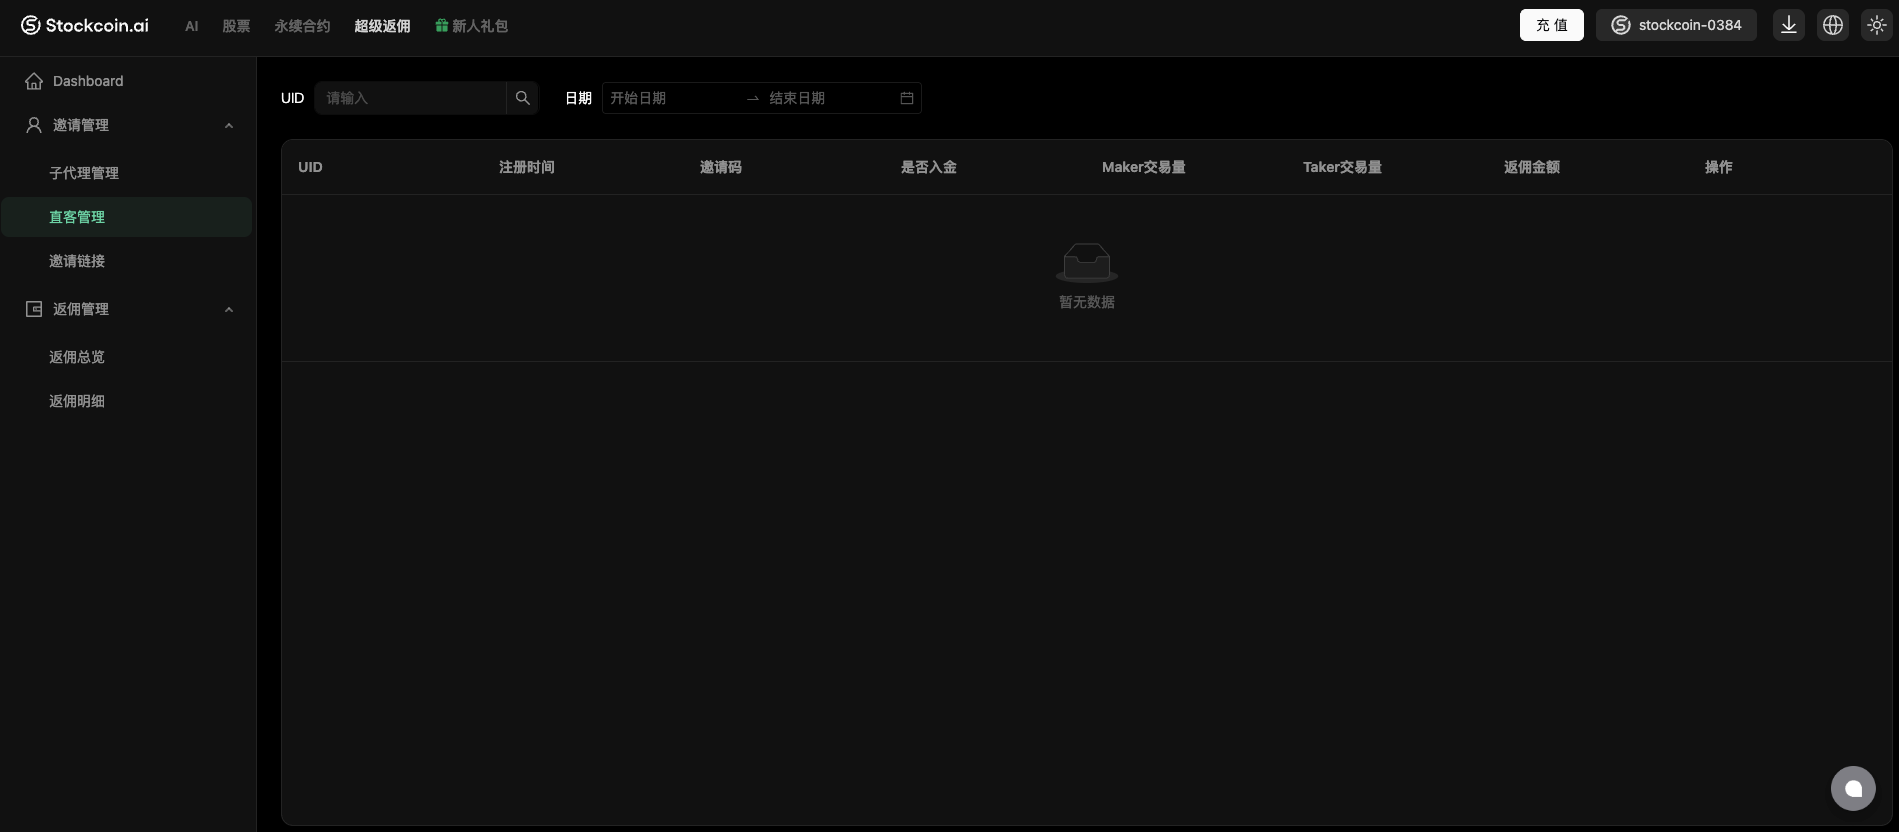Select 超级返佣 in the top nav
Viewport: 1899px width, 832px height.
pos(382,26)
